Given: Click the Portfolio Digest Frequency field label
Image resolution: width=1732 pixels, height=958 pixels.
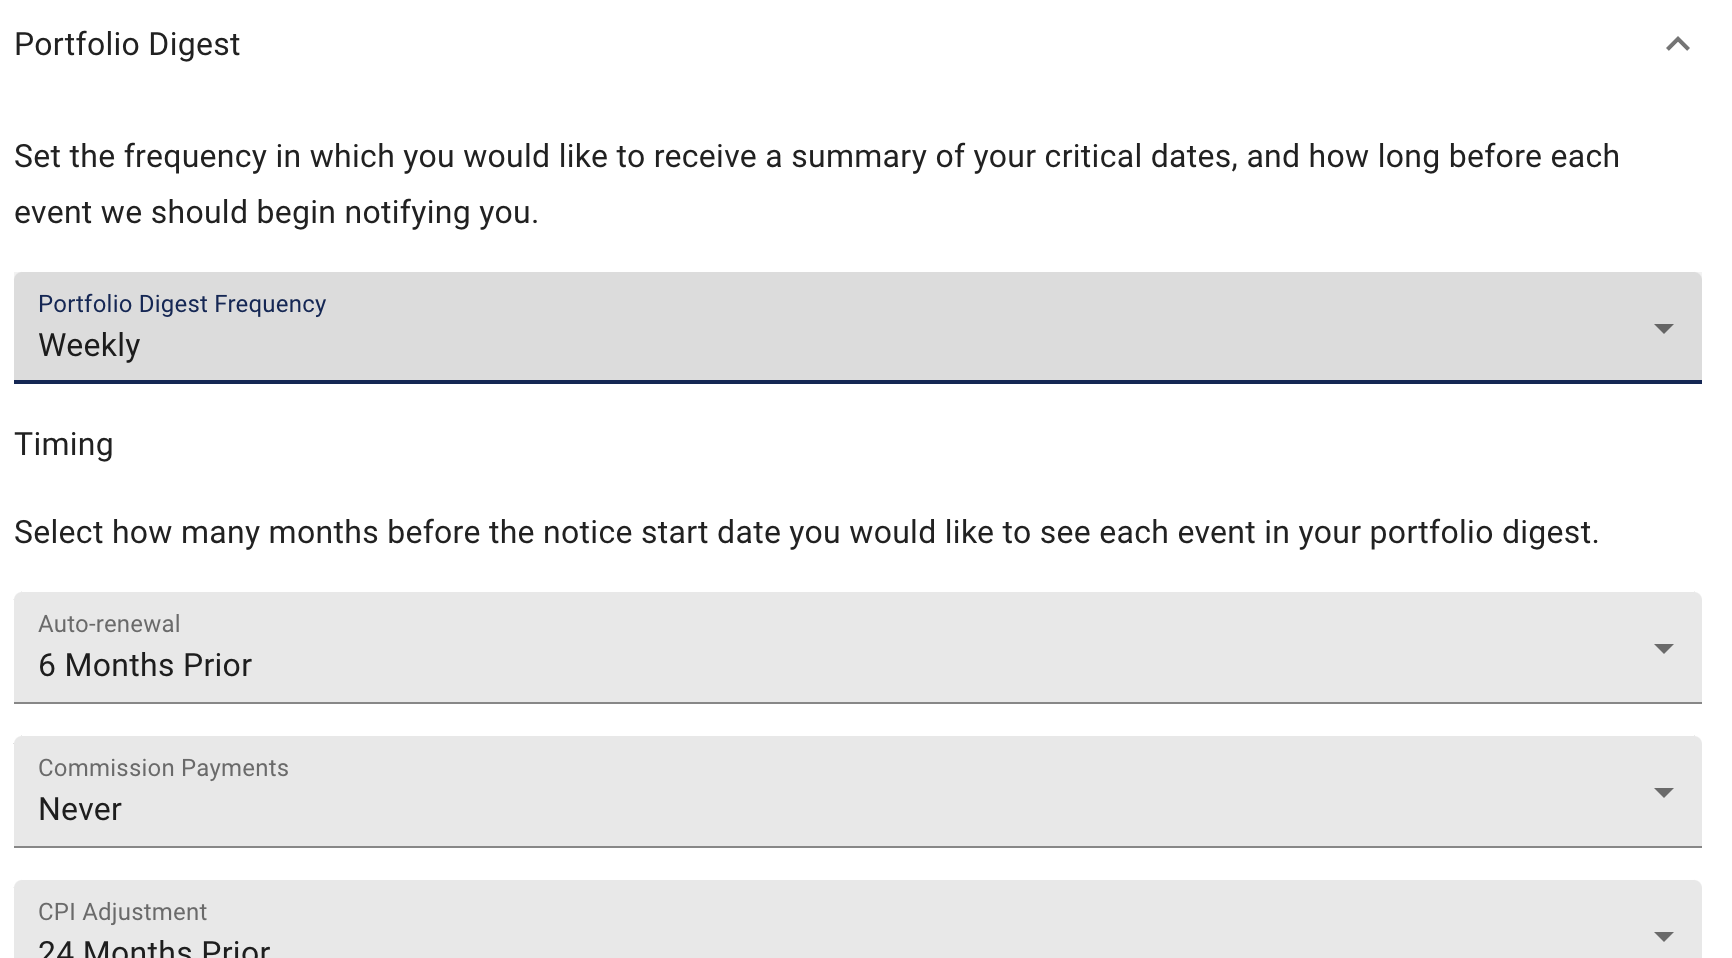Looking at the screenshot, I should (182, 304).
